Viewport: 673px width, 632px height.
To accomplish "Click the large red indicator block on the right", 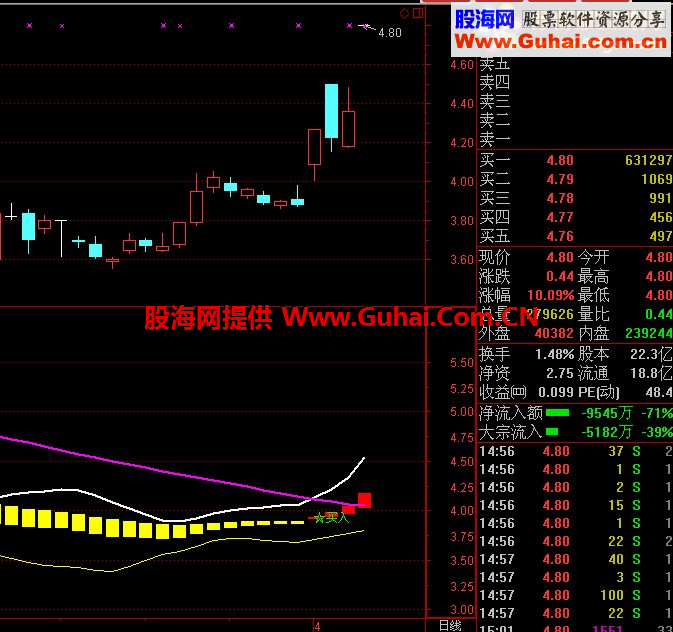I will point(364,500).
